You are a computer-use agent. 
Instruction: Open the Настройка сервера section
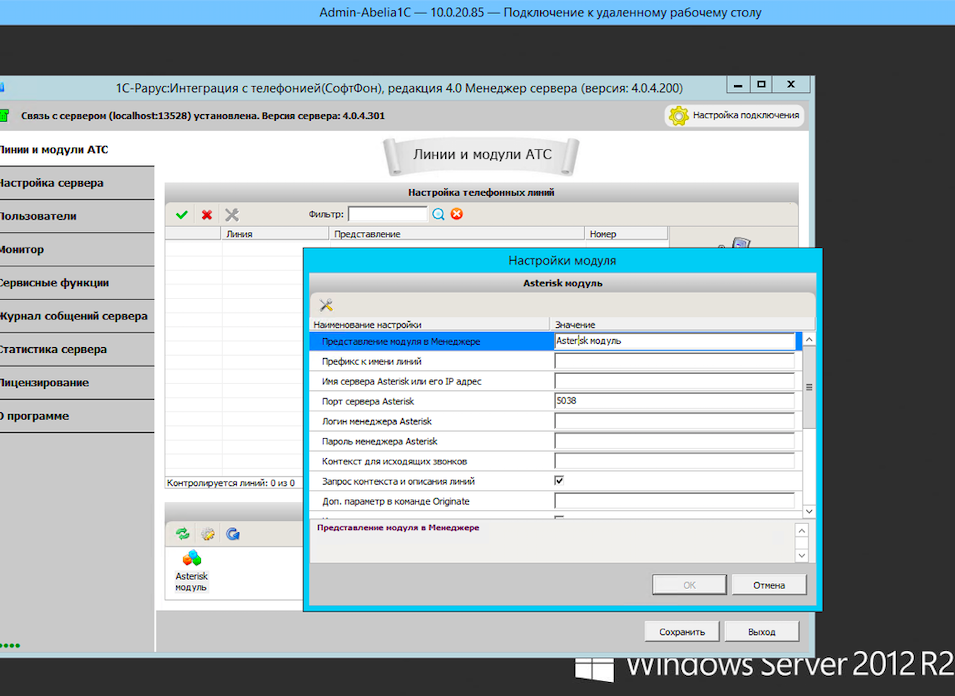click(x=52, y=183)
